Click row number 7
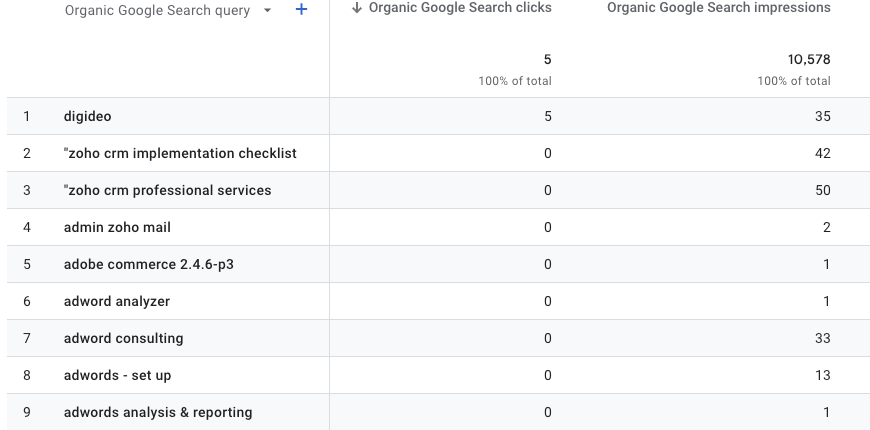Image resolution: width=870 pixels, height=430 pixels. [x=27, y=338]
